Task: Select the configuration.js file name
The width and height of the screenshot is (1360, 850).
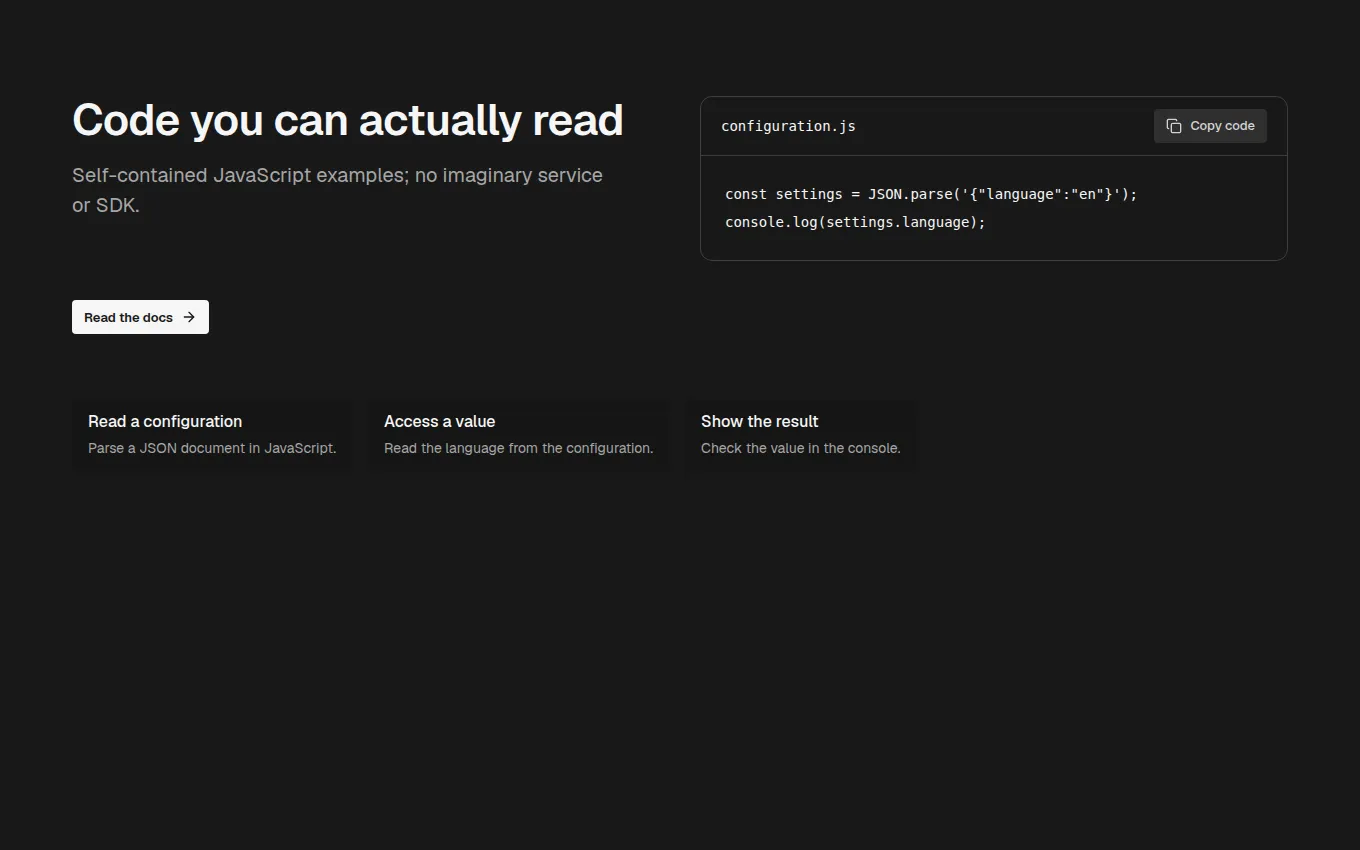Action: (788, 126)
